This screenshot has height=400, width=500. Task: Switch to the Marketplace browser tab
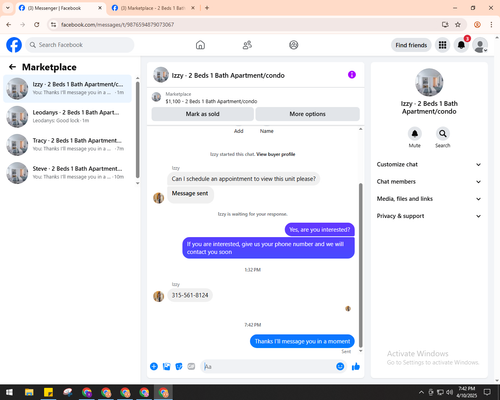click(x=153, y=8)
